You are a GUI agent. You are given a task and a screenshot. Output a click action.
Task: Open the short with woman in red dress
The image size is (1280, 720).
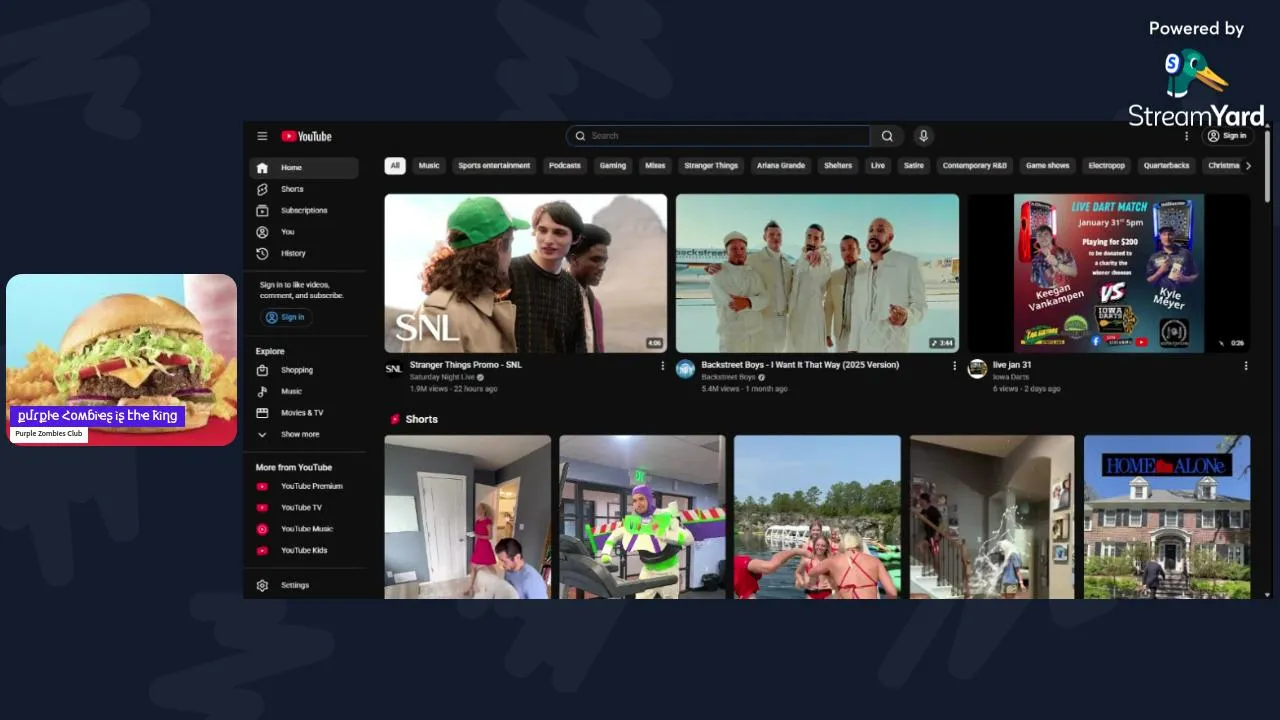tap(468, 517)
